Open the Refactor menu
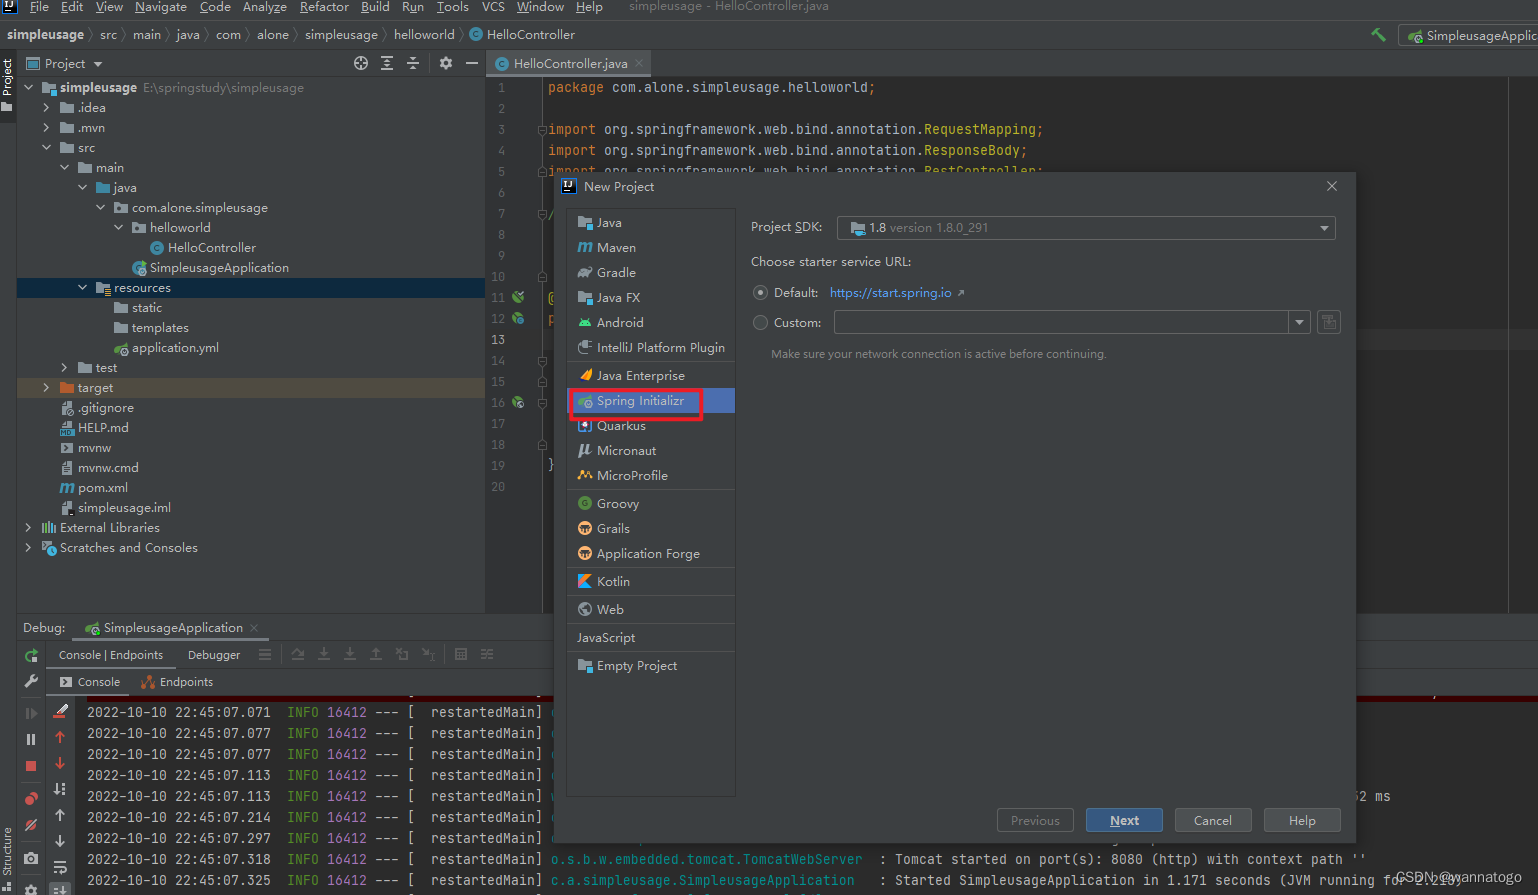The image size is (1538, 895). tap(324, 7)
